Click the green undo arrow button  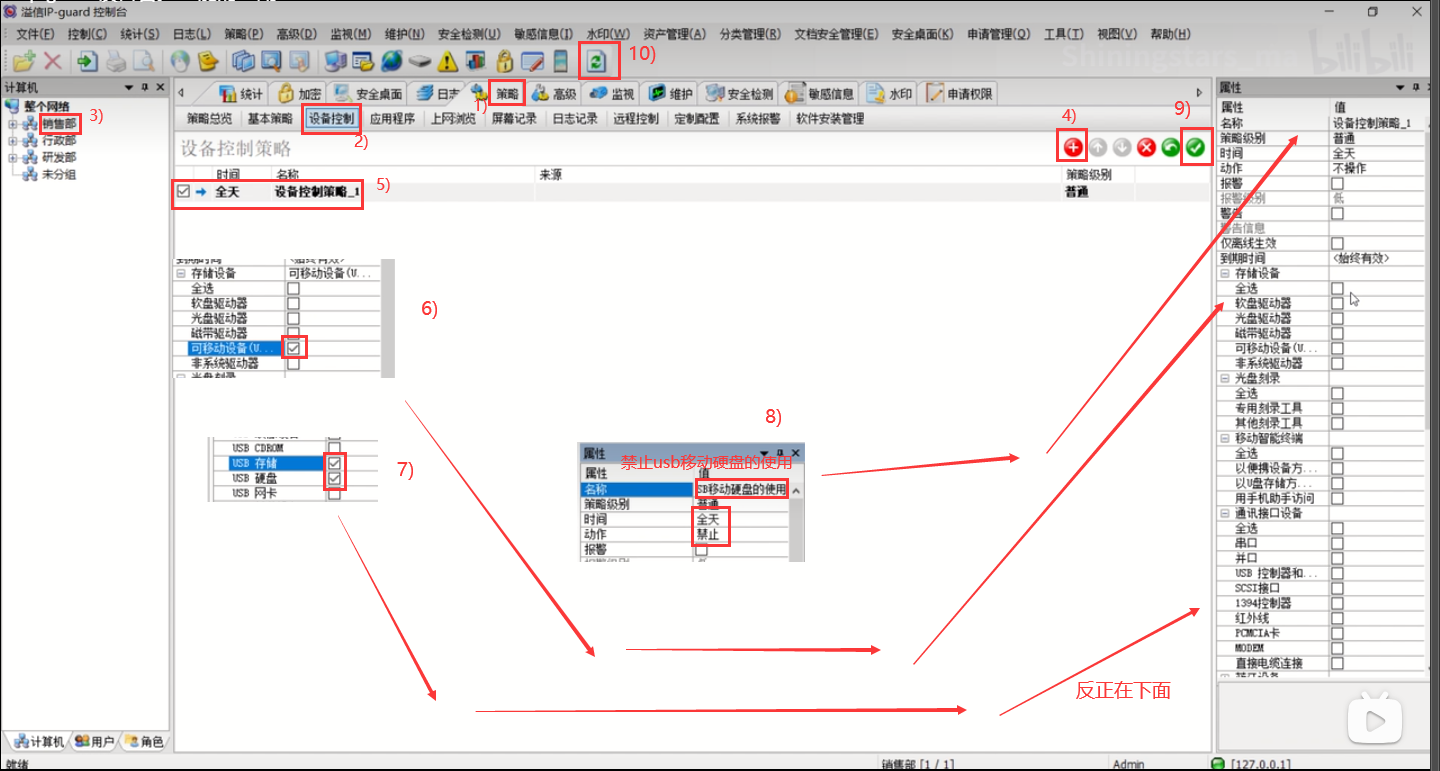point(1170,147)
